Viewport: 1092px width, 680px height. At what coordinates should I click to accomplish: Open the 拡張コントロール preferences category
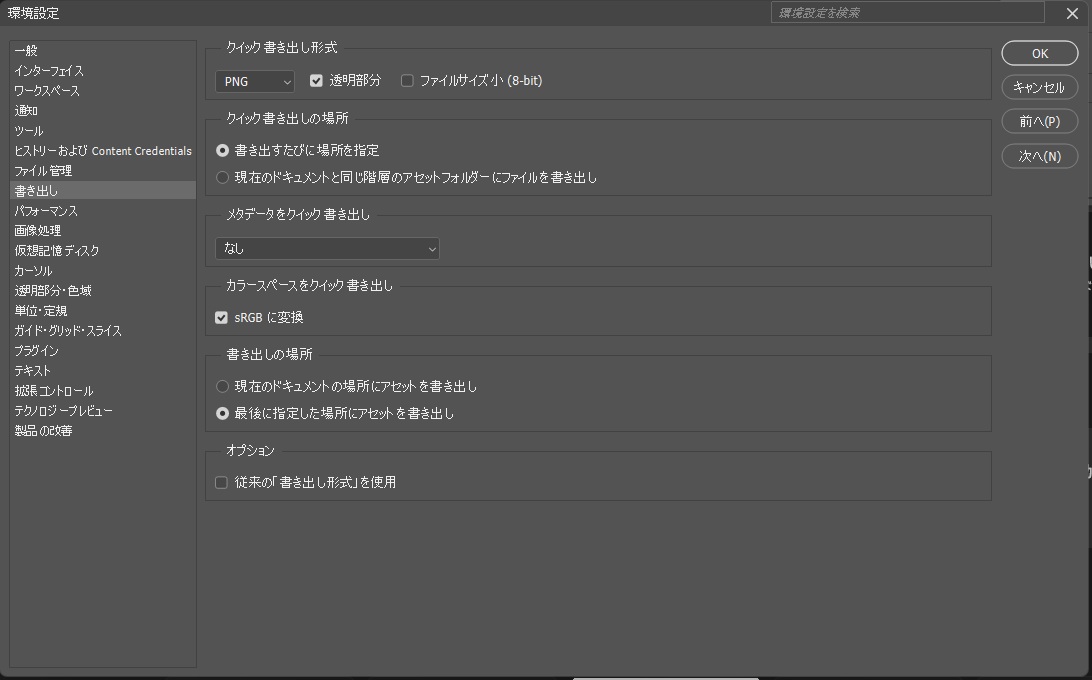103,391
